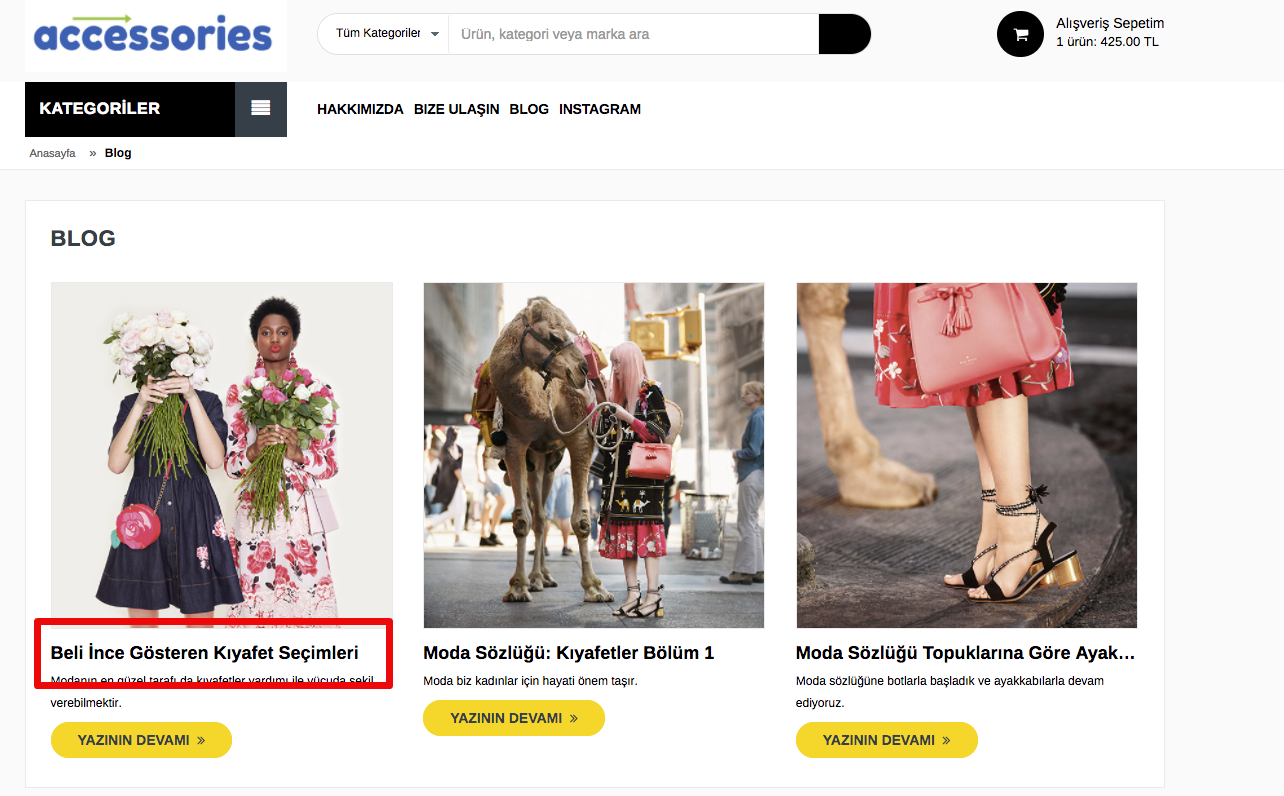Toggle the categories hamburger menu icon
Screen dimensions: 1284x796
click(261, 109)
